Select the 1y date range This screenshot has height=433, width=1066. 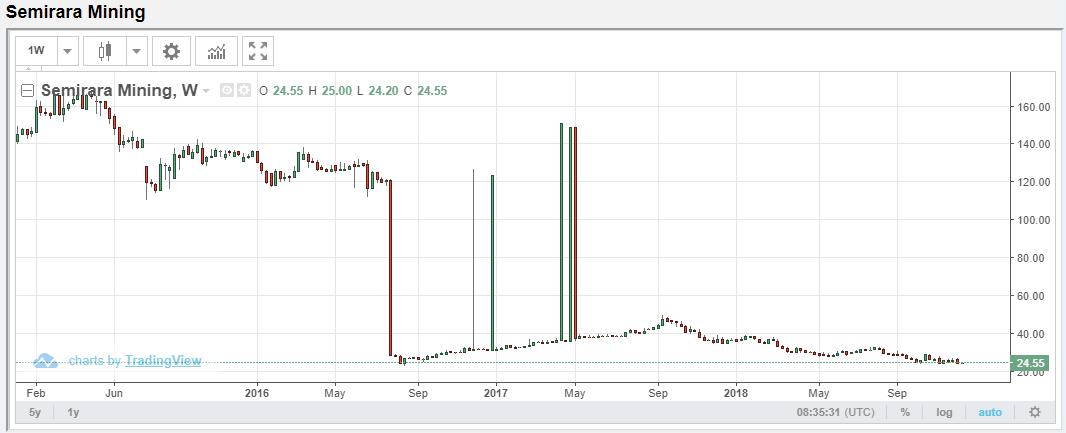coord(73,412)
